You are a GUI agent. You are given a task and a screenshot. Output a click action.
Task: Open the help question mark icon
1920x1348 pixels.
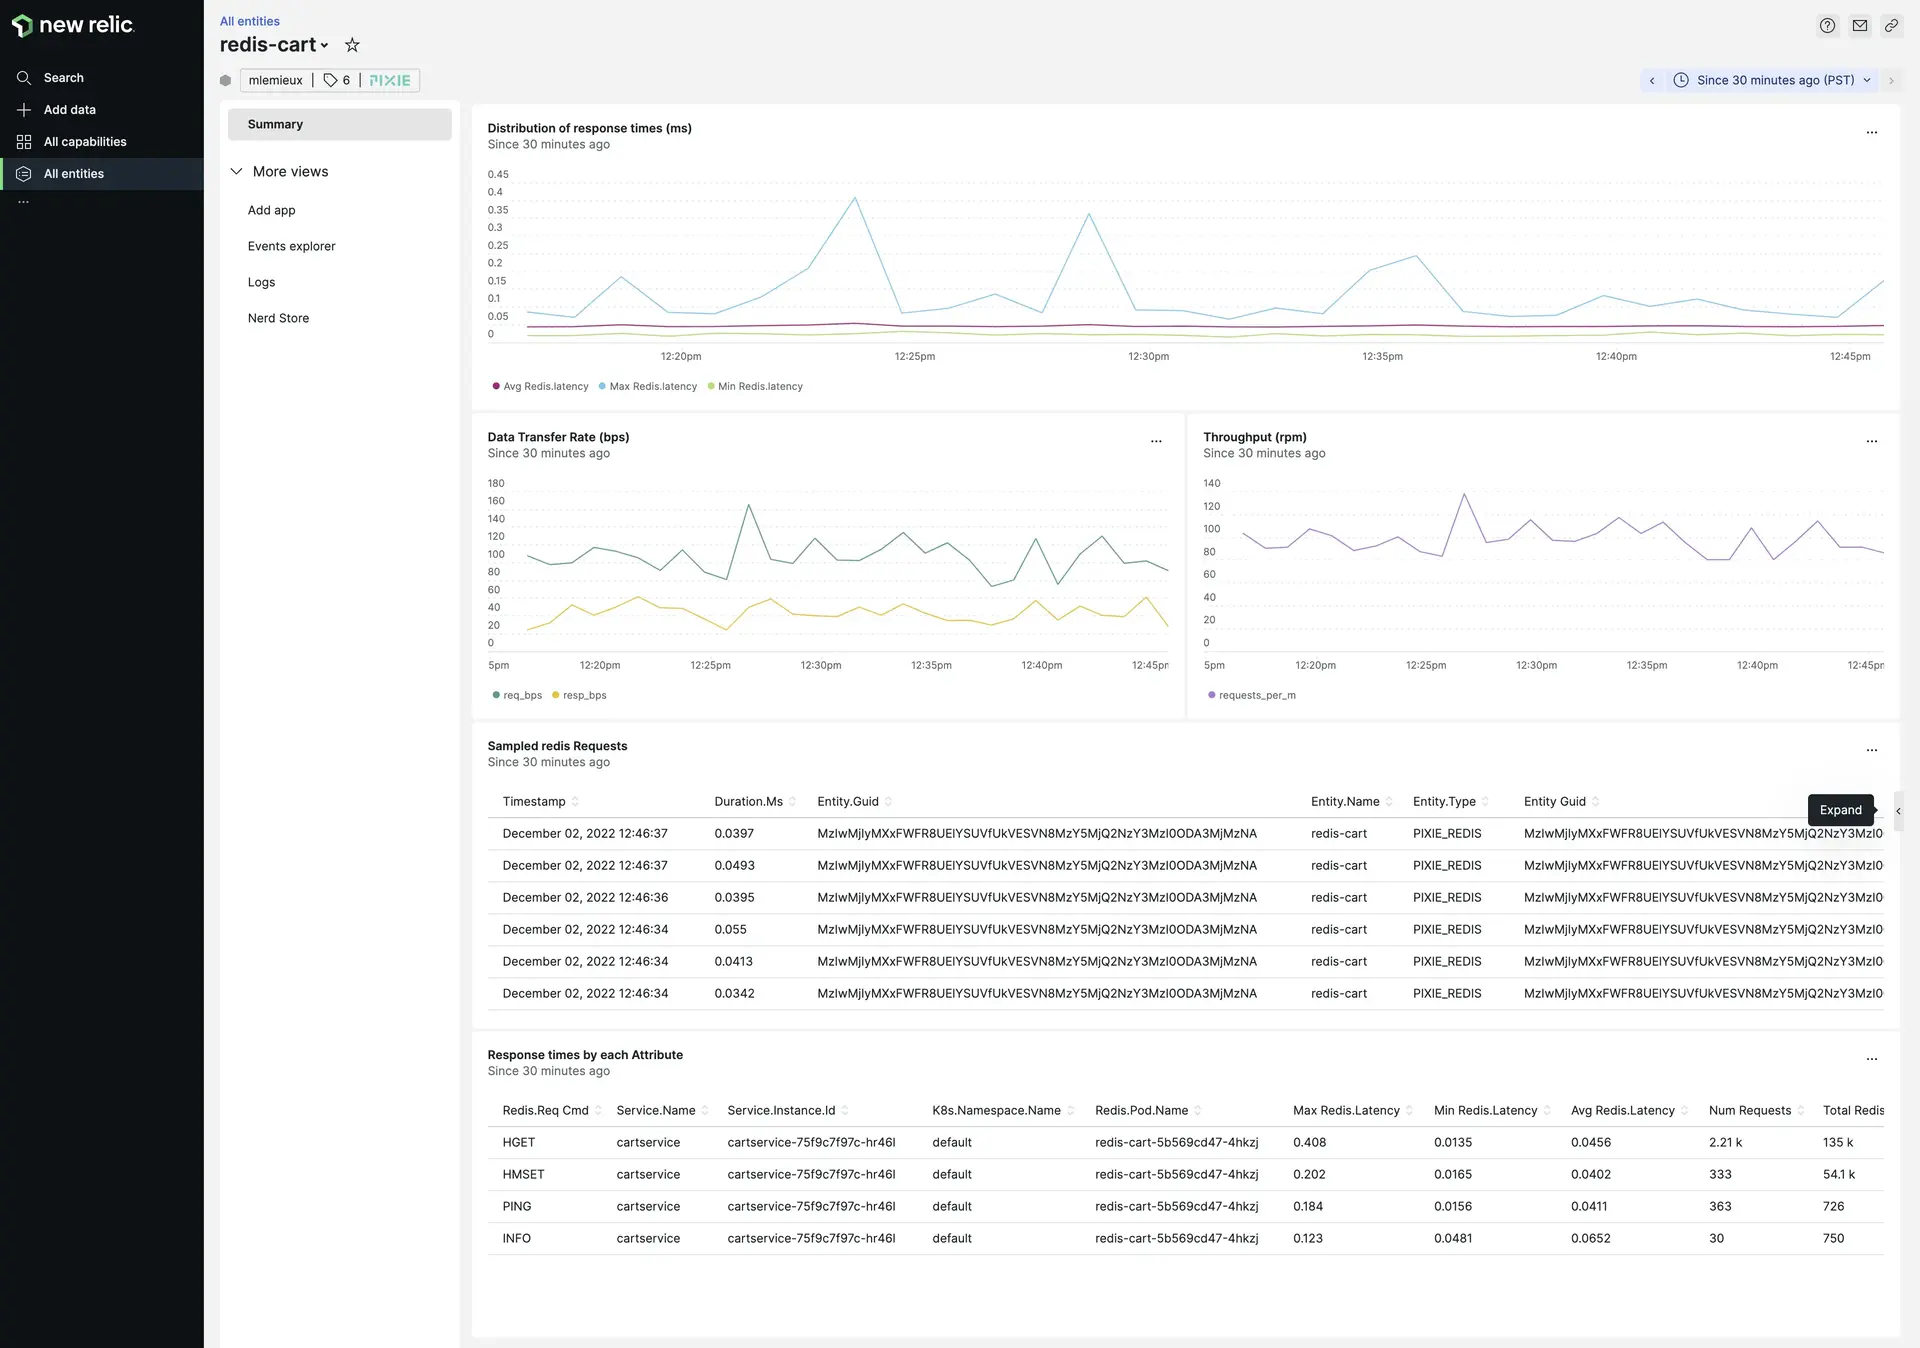1827,26
